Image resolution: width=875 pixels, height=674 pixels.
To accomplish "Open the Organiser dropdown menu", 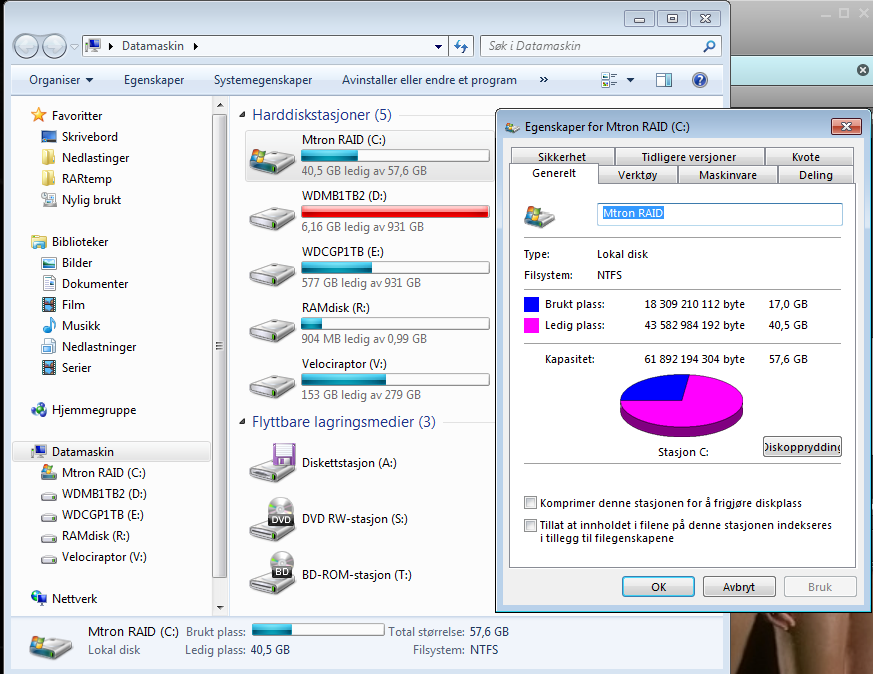I will click(61, 80).
